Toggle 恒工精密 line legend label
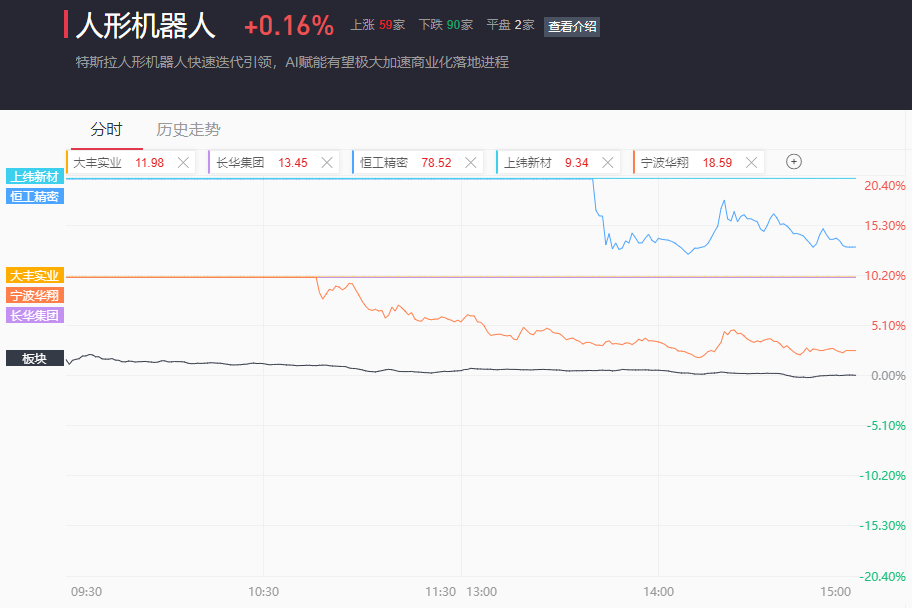 [35, 196]
